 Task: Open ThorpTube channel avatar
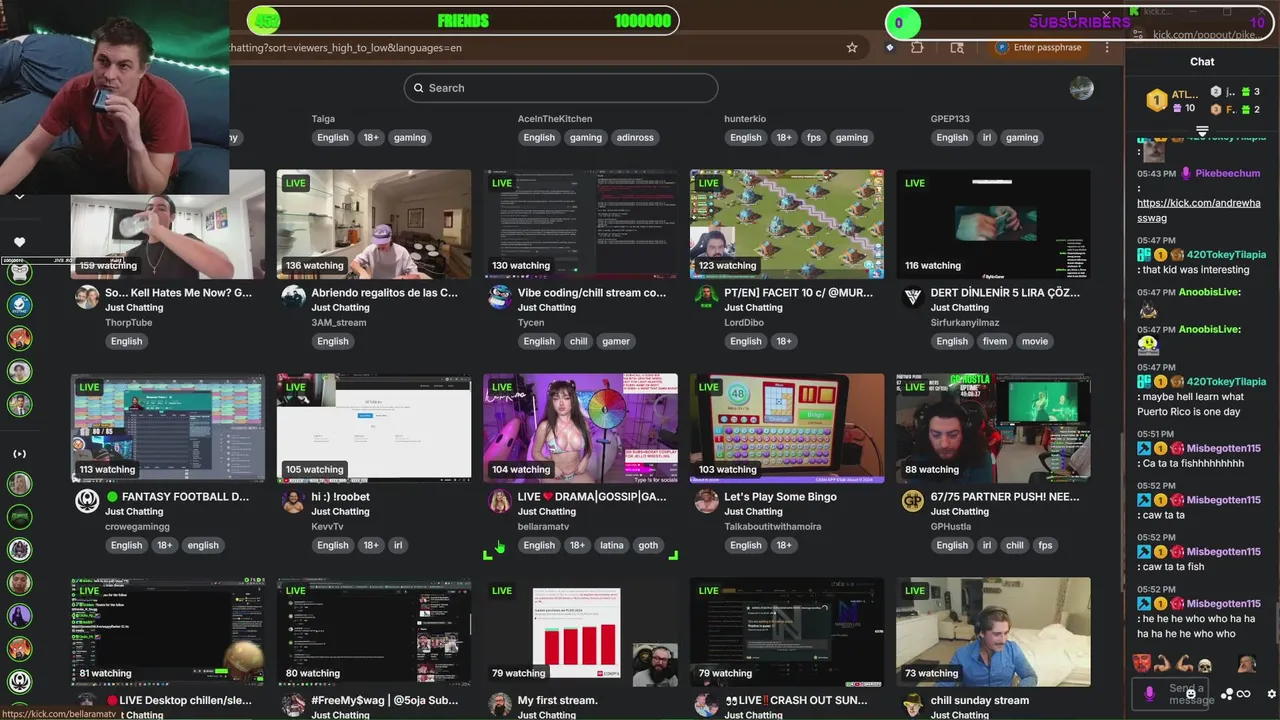pos(88,295)
